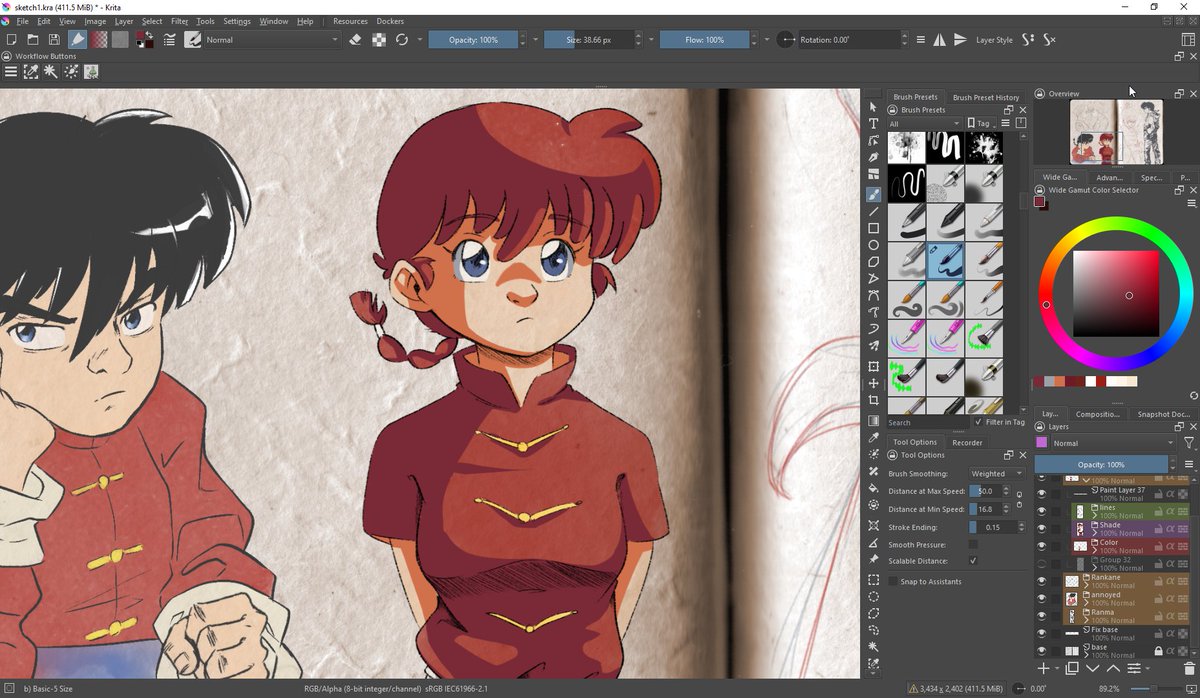Screen dimensions: 1200x698
Task: Duplicate layer using the copy icon
Action: pos(1071,667)
